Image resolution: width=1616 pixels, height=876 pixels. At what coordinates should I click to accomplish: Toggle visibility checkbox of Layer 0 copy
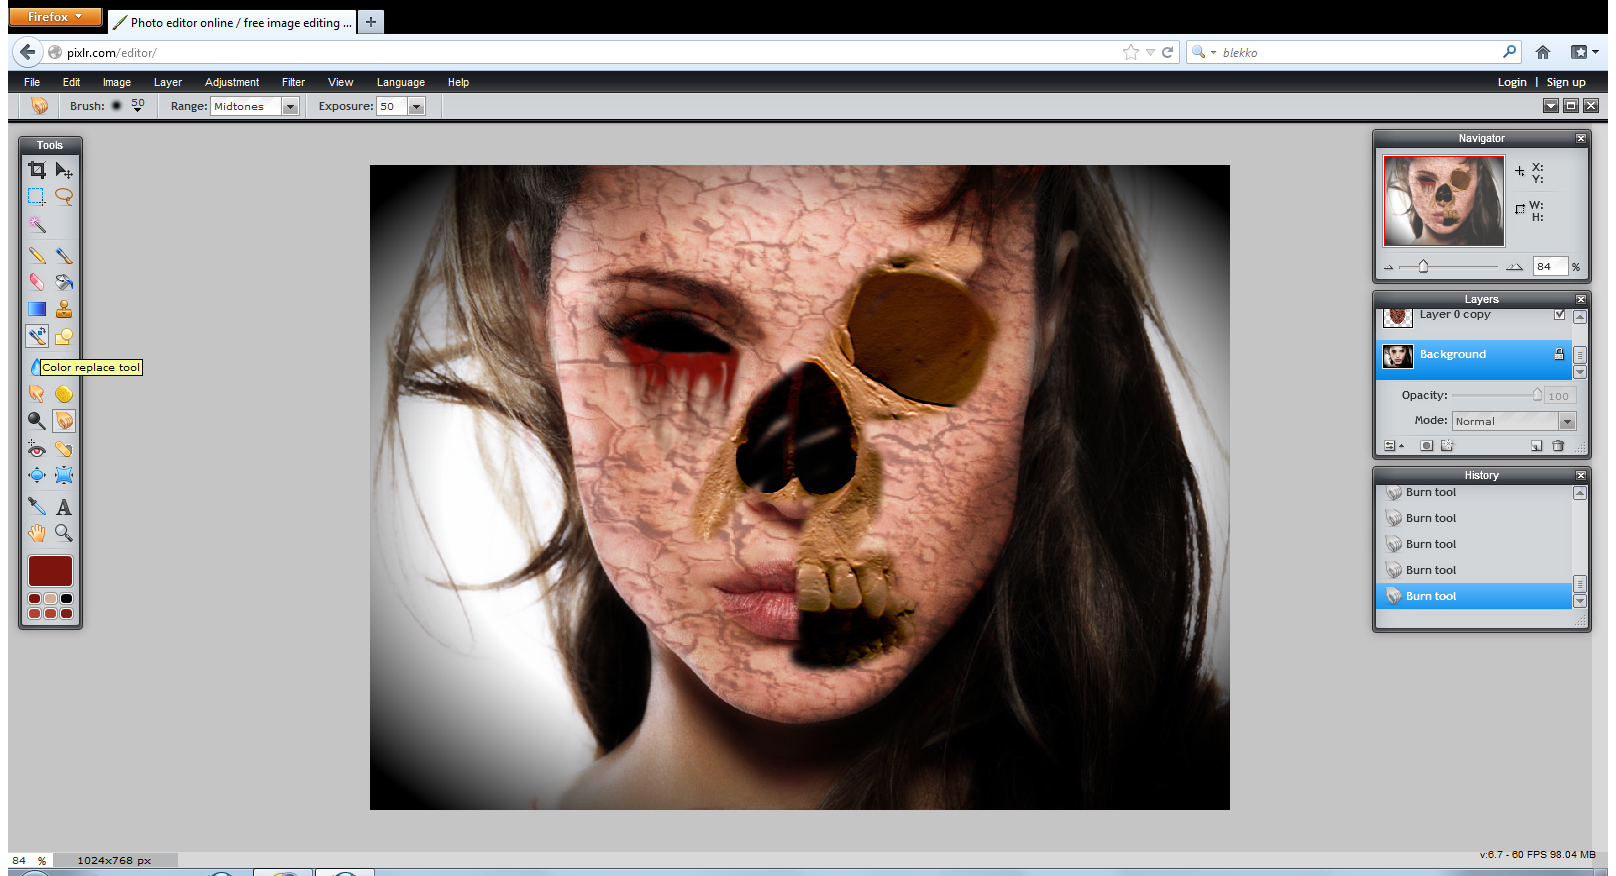point(1559,315)
